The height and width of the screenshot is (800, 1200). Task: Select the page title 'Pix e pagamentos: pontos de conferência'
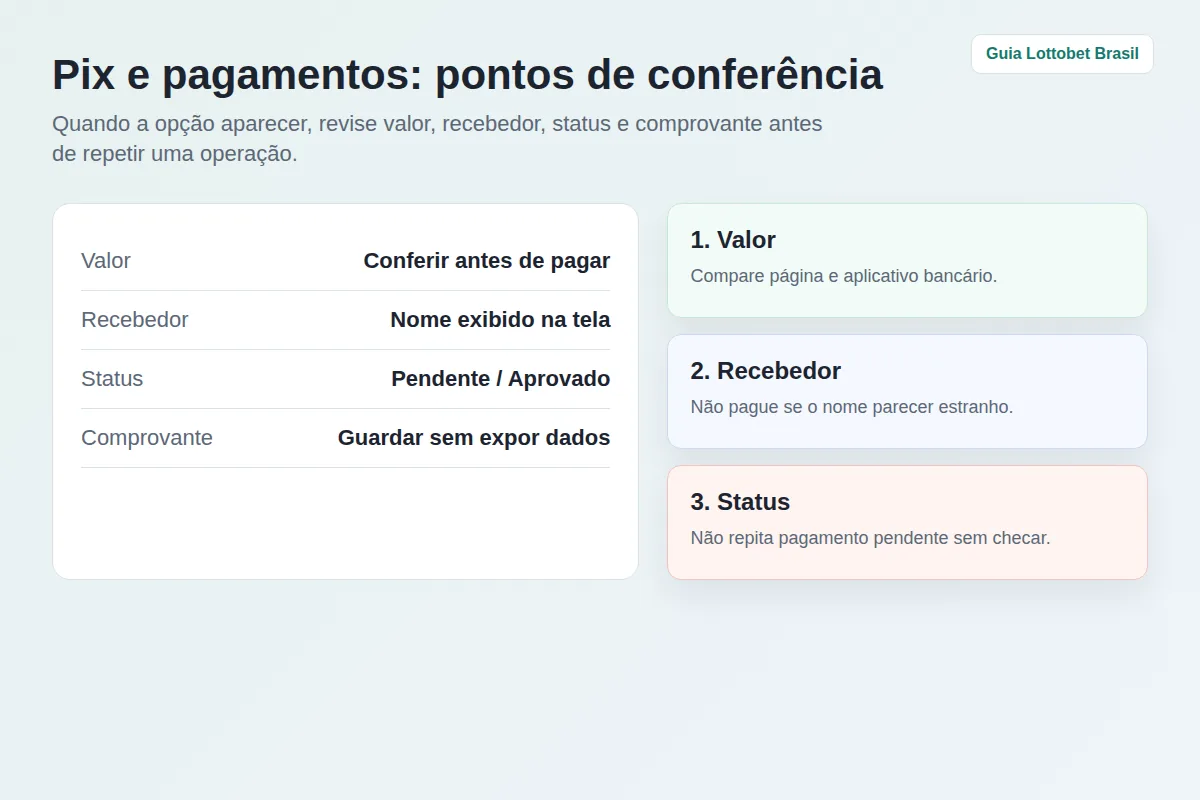pyautogui.click(x=467, y=75)
